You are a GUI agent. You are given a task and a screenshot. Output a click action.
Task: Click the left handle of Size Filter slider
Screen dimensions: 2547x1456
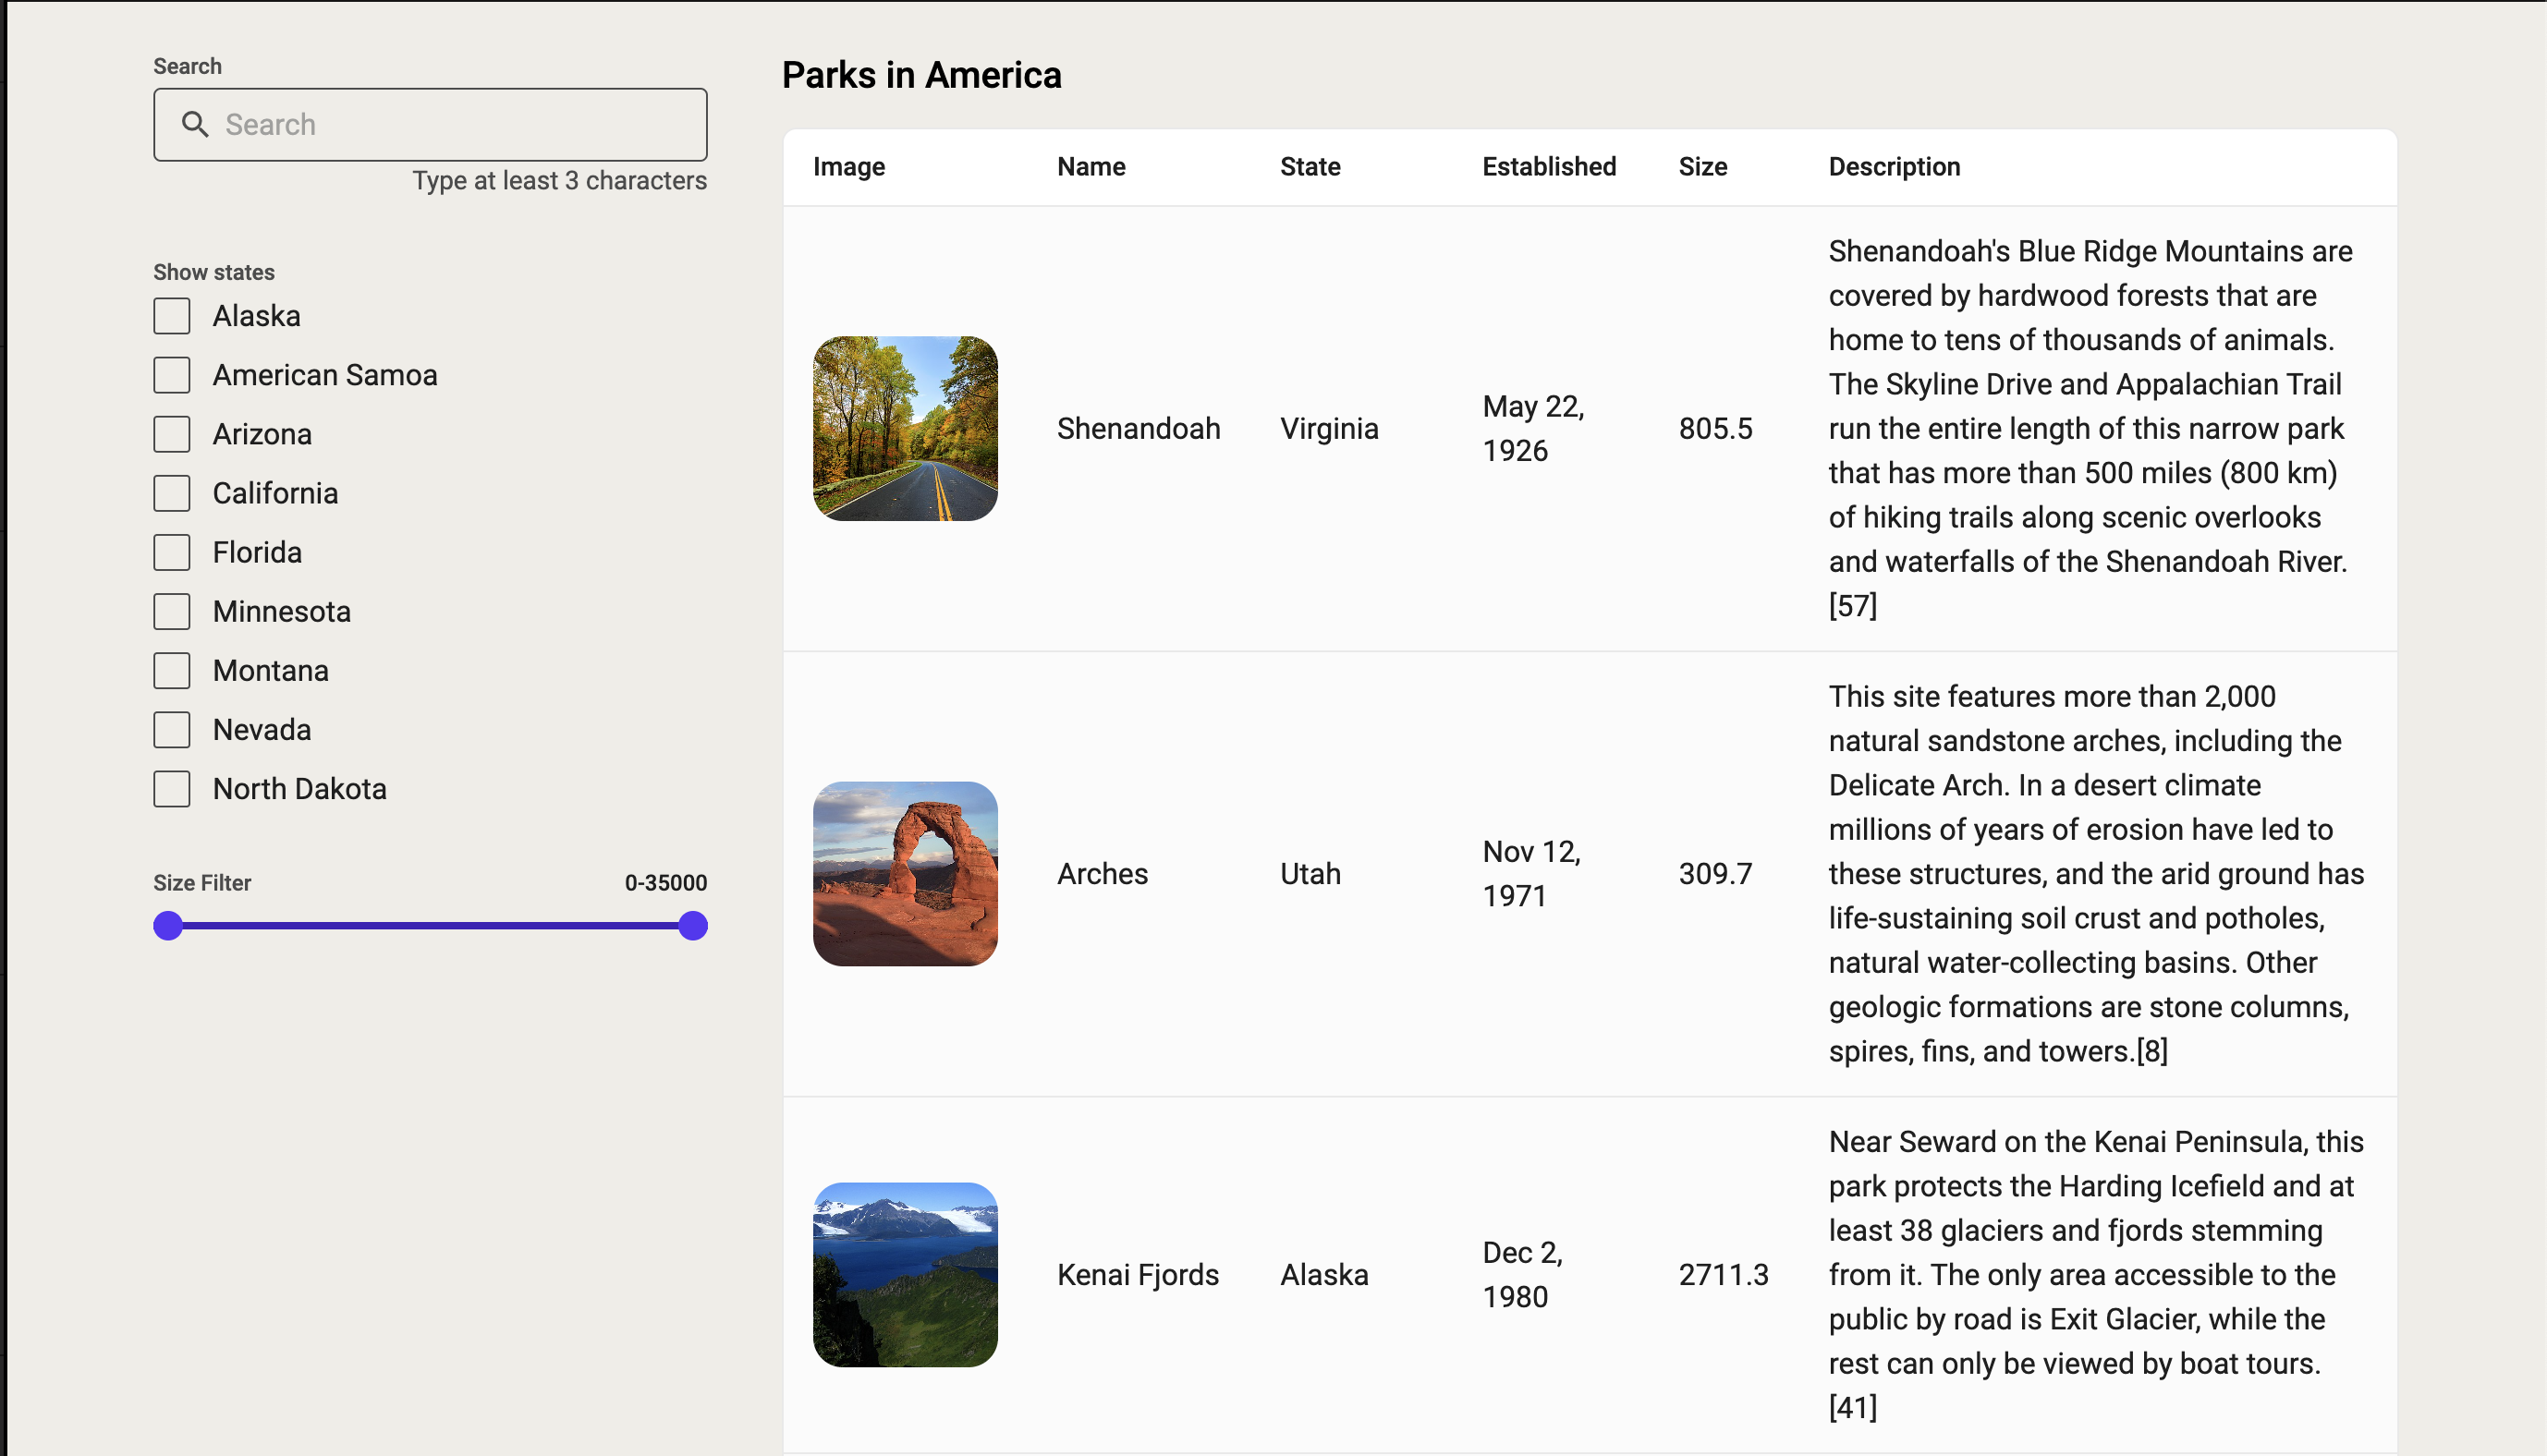coord(168,925)
